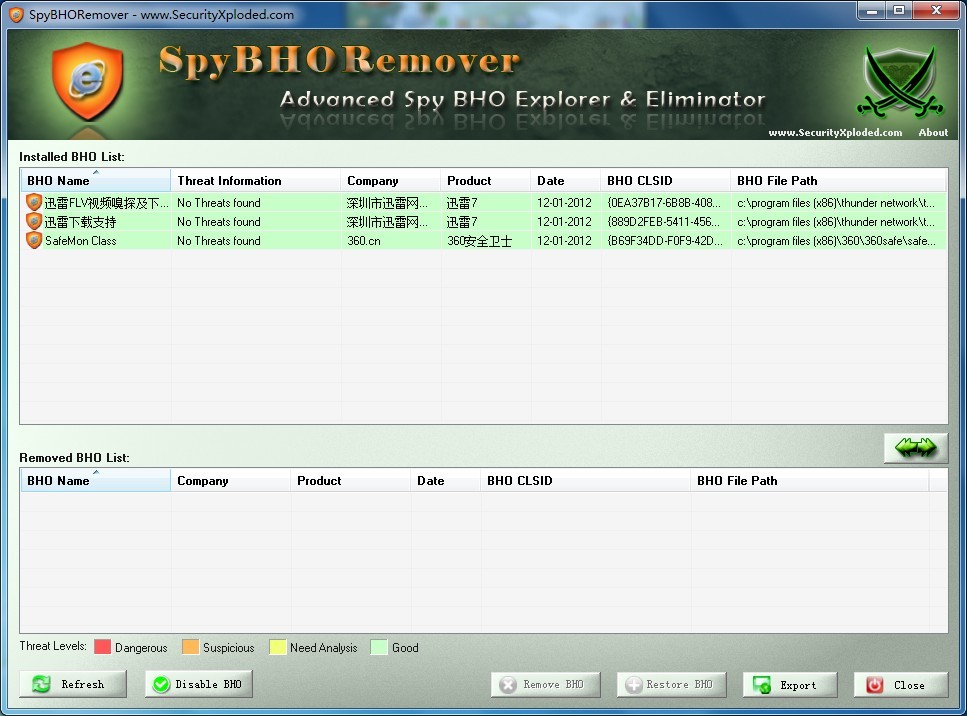Screen dimensions: 967x716
Task: Click the SpyBHORemover title bar icon
Action: tap(15, 15)
